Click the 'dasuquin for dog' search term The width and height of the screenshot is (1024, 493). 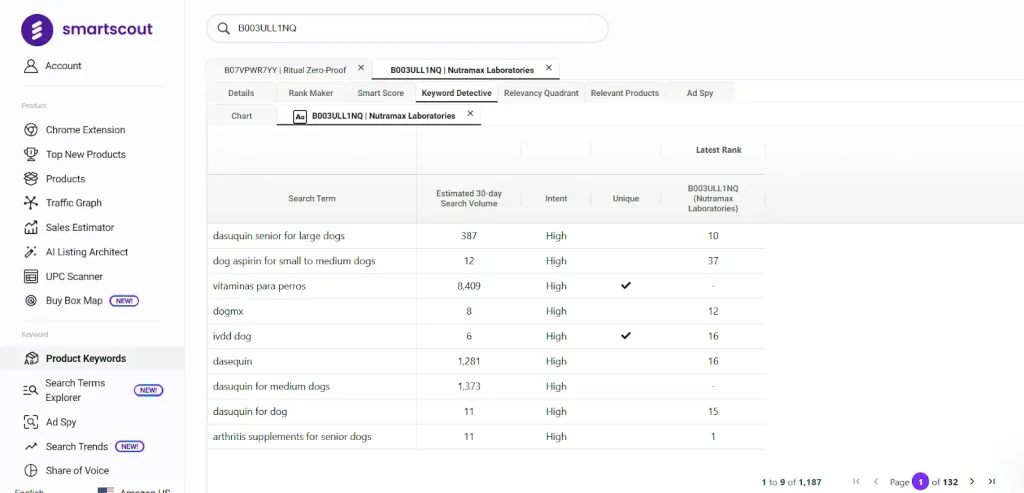(x=250, y=411)
